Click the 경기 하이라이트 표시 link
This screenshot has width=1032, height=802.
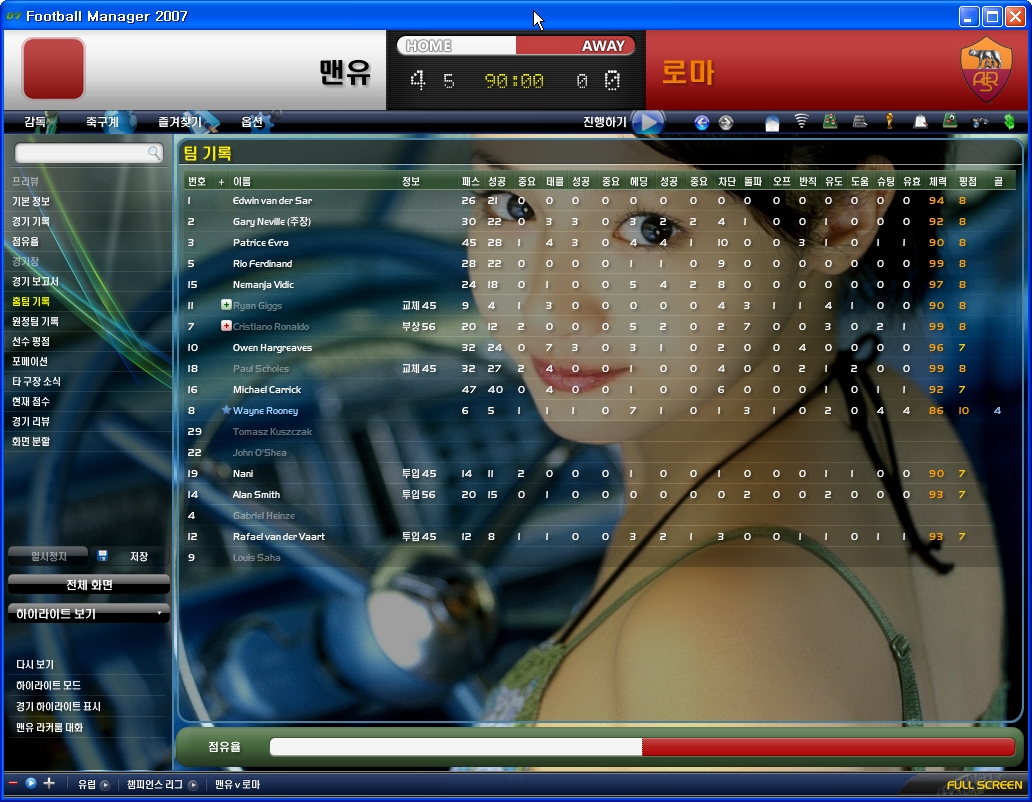59,707
